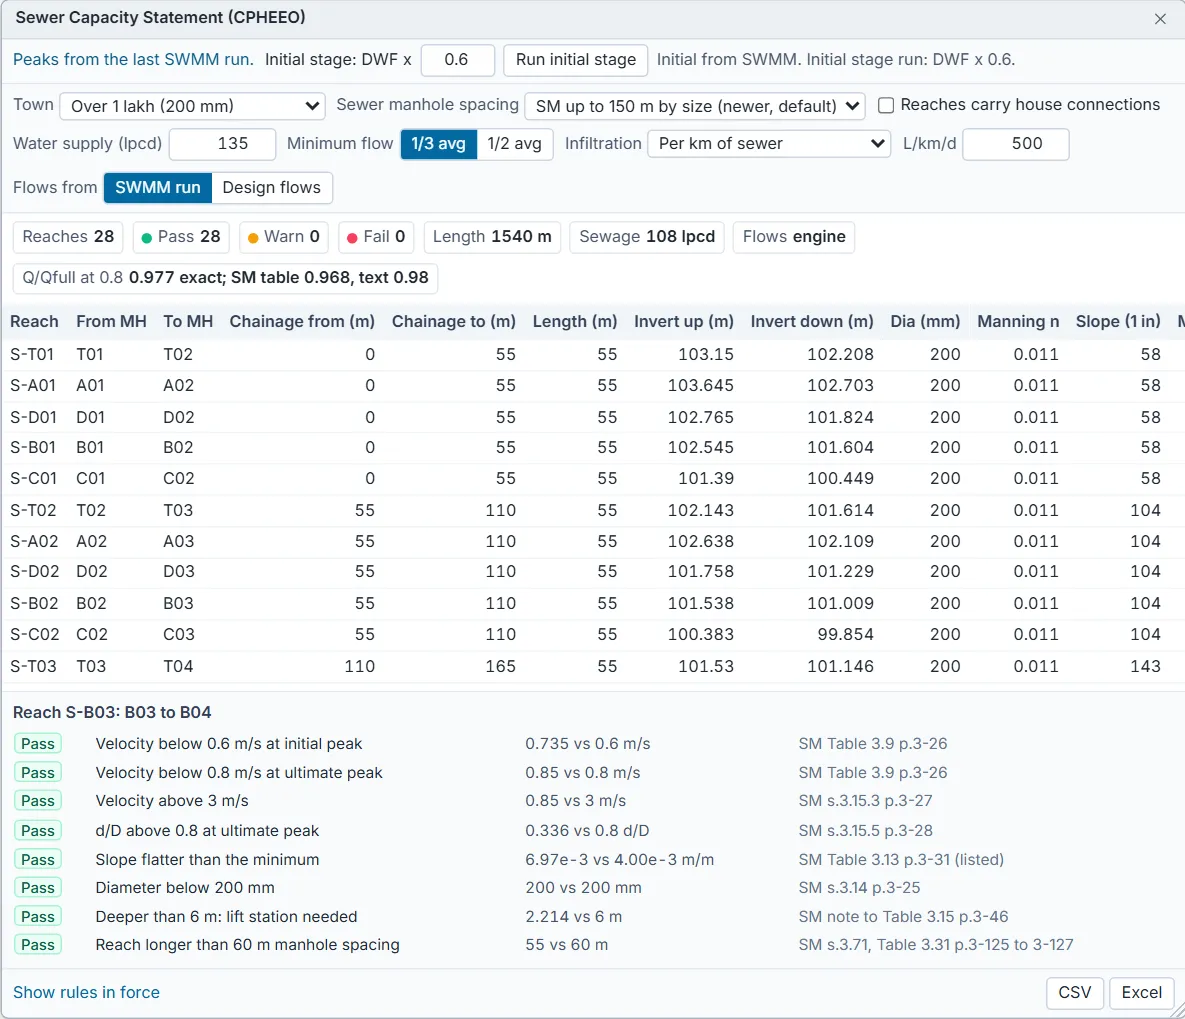Edit the L/km/d infiltration value field

coord(1016,144)
